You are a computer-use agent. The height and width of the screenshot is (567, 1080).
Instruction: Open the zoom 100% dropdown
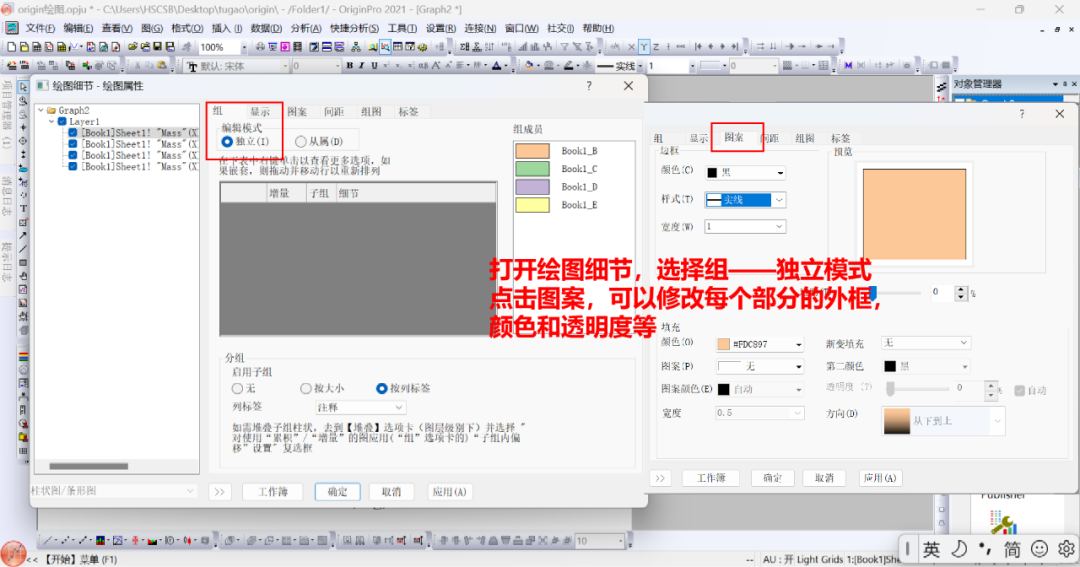point(244,47)
